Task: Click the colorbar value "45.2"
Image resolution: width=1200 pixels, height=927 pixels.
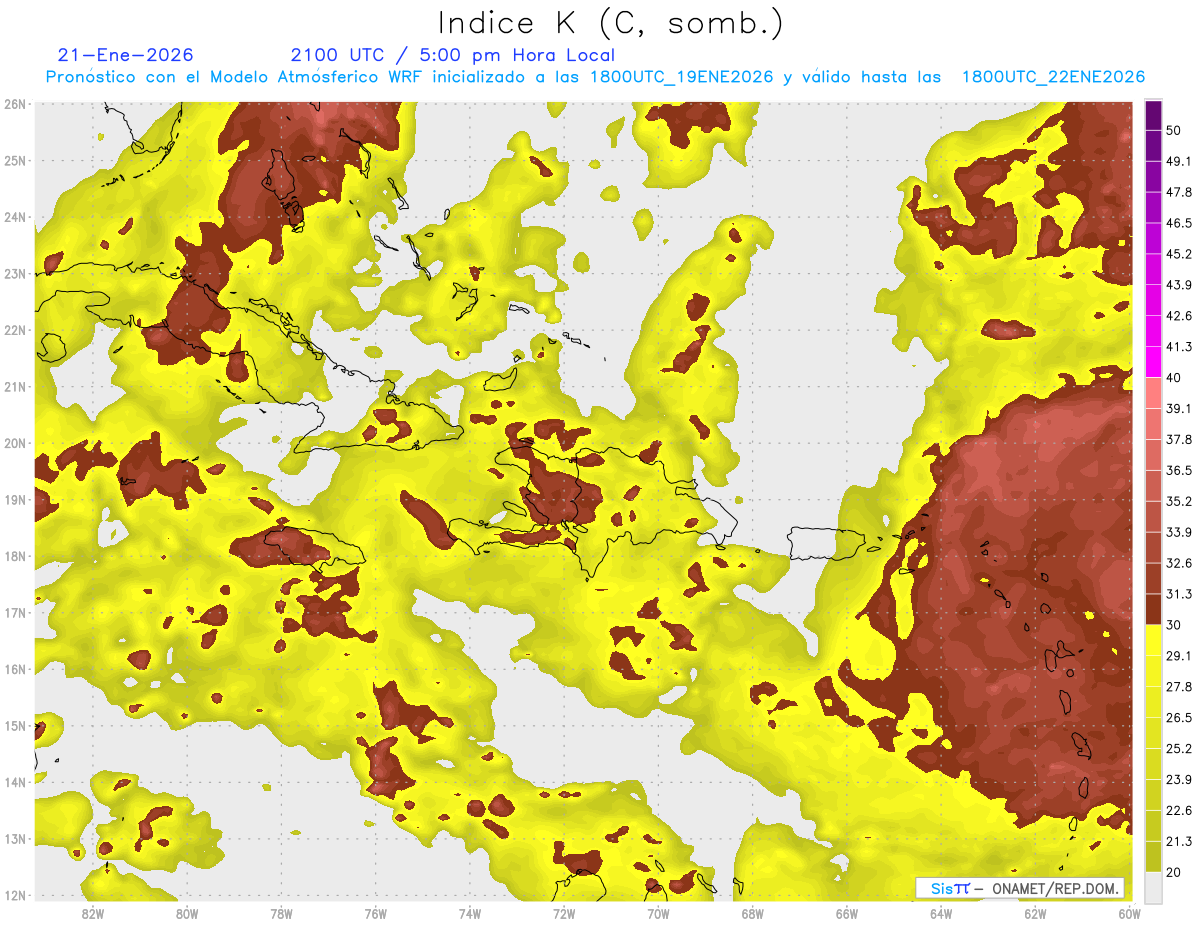Action: [1179, 254]
